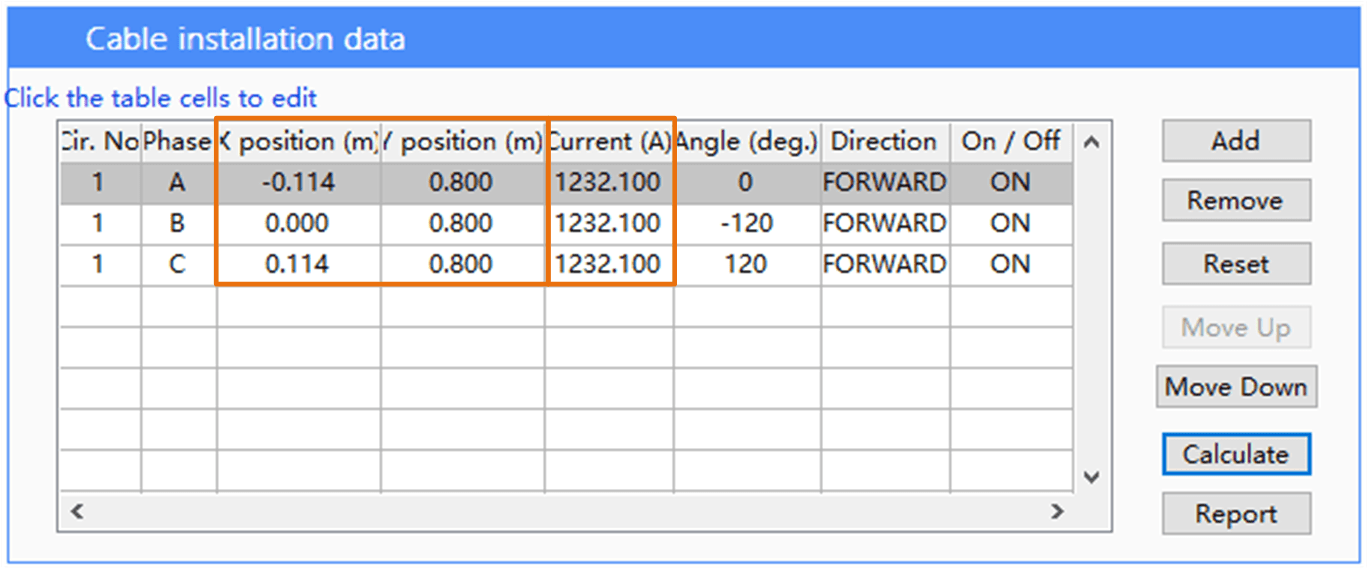Viewport: 1368px width, 568px height.
Task: Open the Report button
Action: 1235,514
